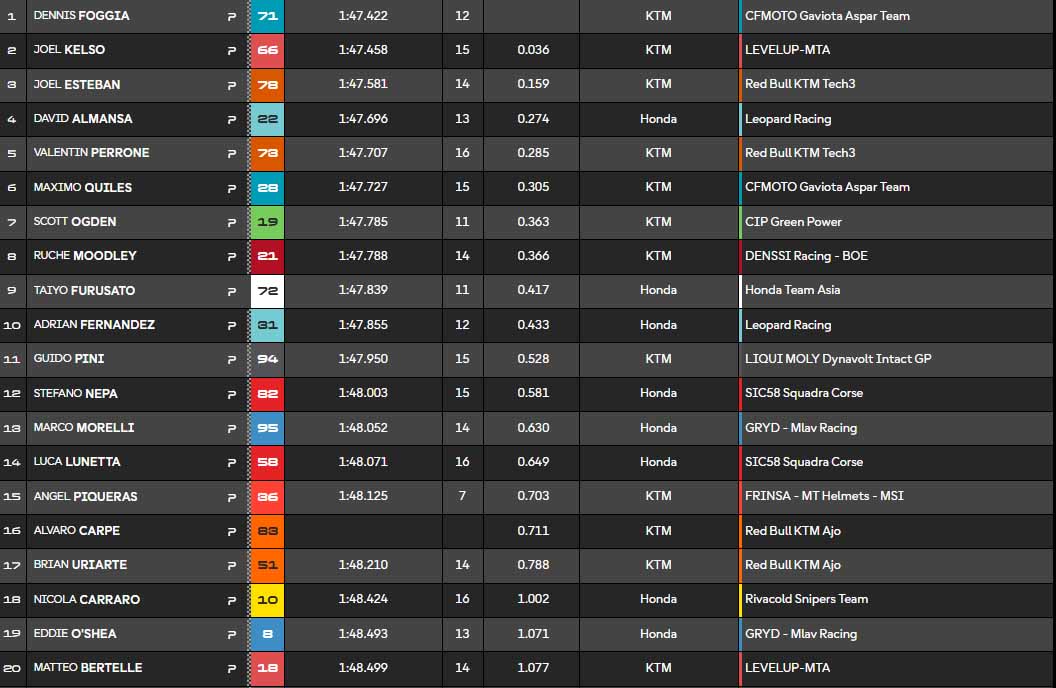Viewport: 1056px width, 688px height.
Task: Select Angel Piqueras' lap time 1:48.125
Action: pyautogui.click(x=362, y=496)
